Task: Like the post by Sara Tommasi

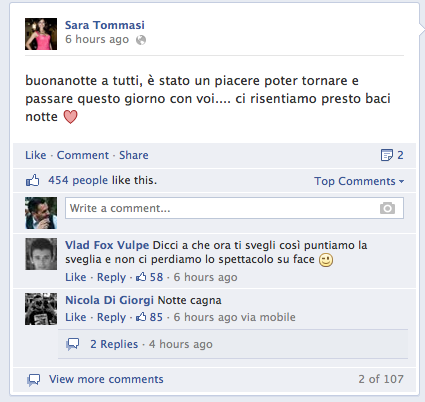Action: pyautogui.click(x=36, y=155)
